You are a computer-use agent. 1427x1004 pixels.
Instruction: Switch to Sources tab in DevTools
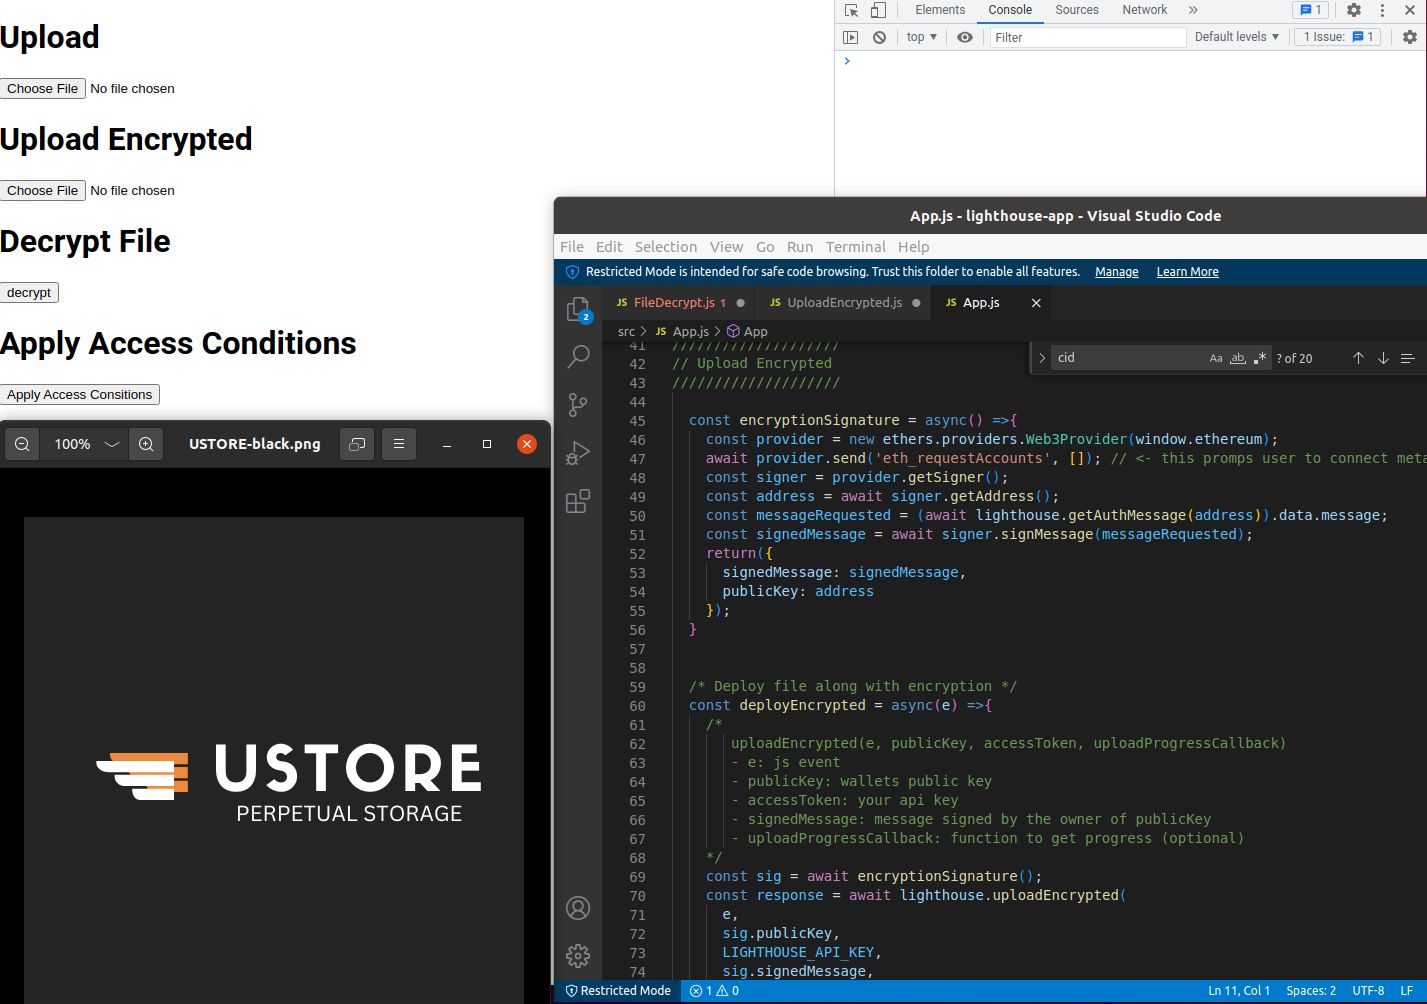click(x=1077, y=10)
